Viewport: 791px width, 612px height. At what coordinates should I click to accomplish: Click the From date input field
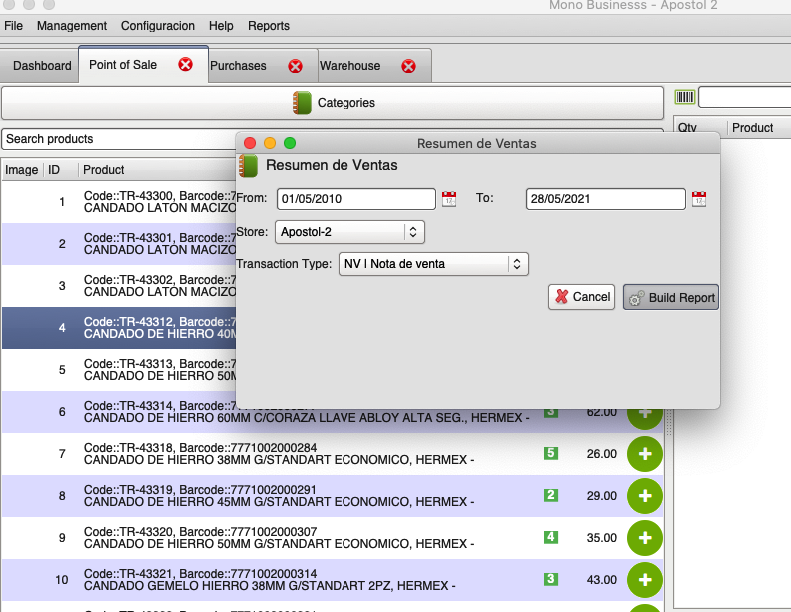coord(356,199)
